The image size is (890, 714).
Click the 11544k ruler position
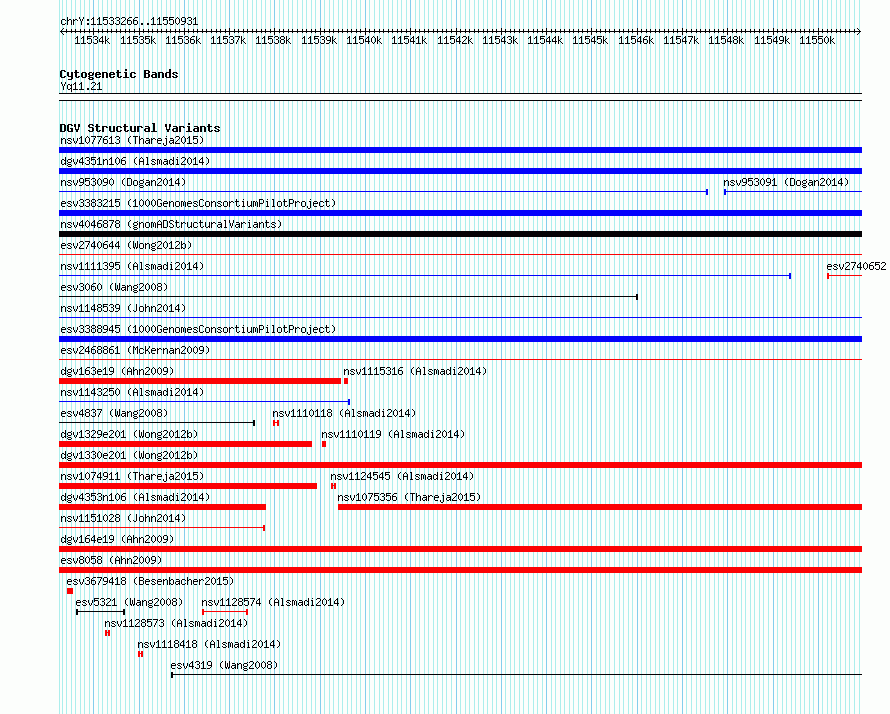(x=545, y=41)
